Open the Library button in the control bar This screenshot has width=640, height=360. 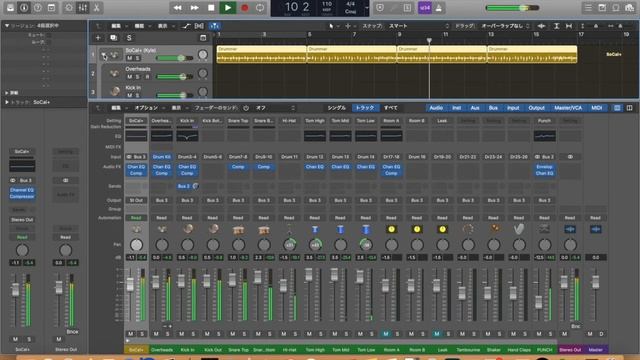(x=11, y=7)
